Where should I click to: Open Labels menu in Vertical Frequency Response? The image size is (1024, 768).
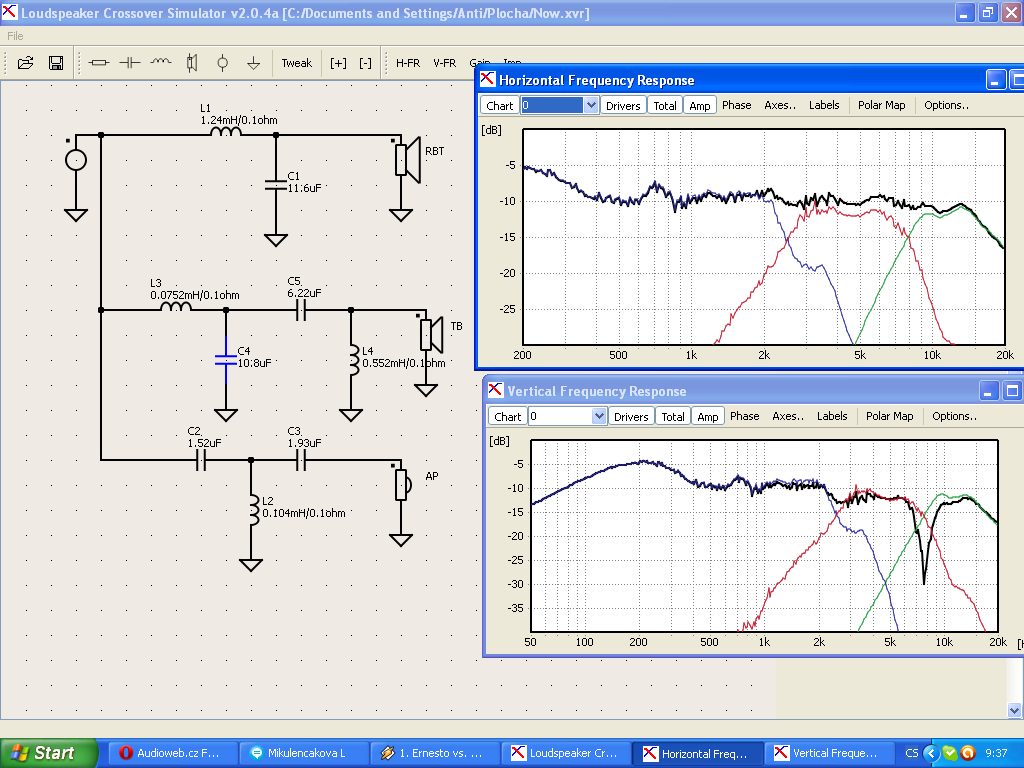[x=832, y=416]
